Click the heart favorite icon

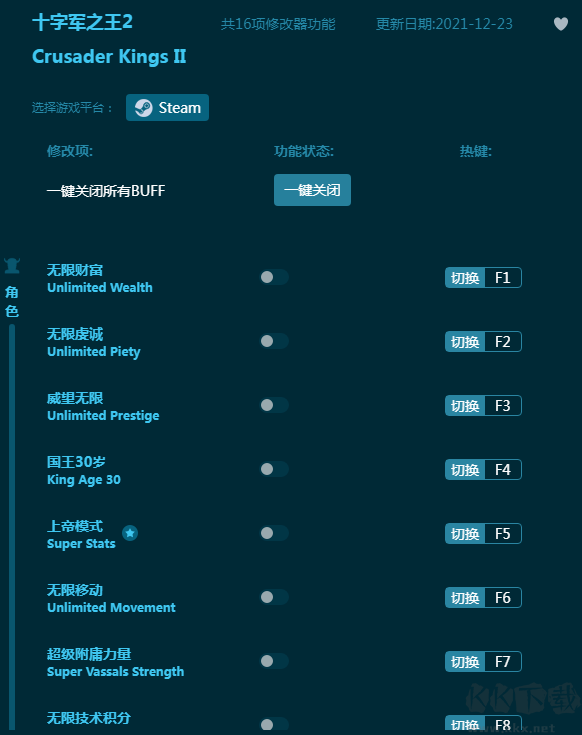click(560, 23)
